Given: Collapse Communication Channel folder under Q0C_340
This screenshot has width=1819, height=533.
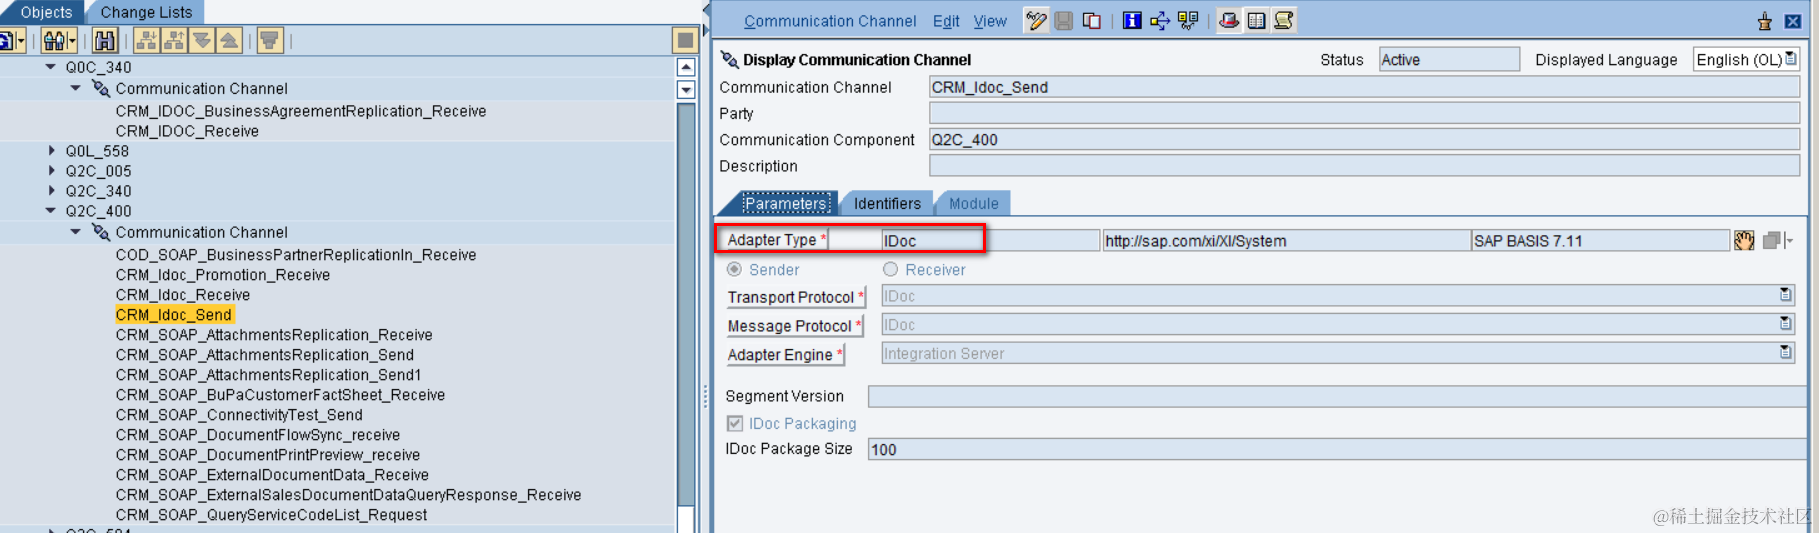Looking at the screenshot, I should [x=76, y=89].
